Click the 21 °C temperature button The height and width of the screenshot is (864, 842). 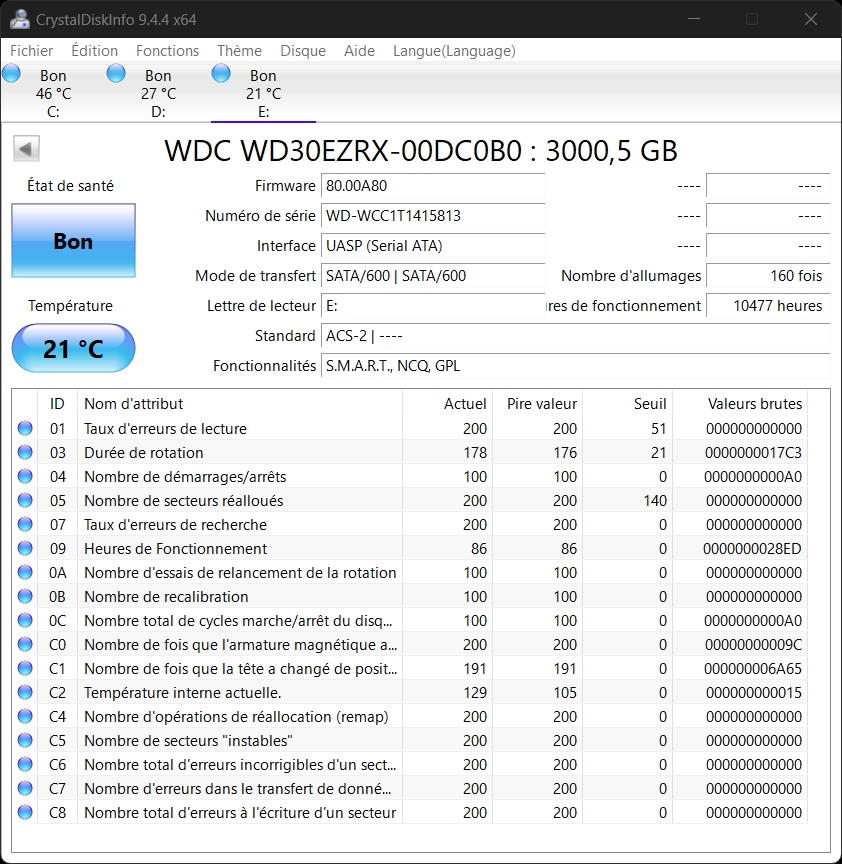(x=73, y=349)
